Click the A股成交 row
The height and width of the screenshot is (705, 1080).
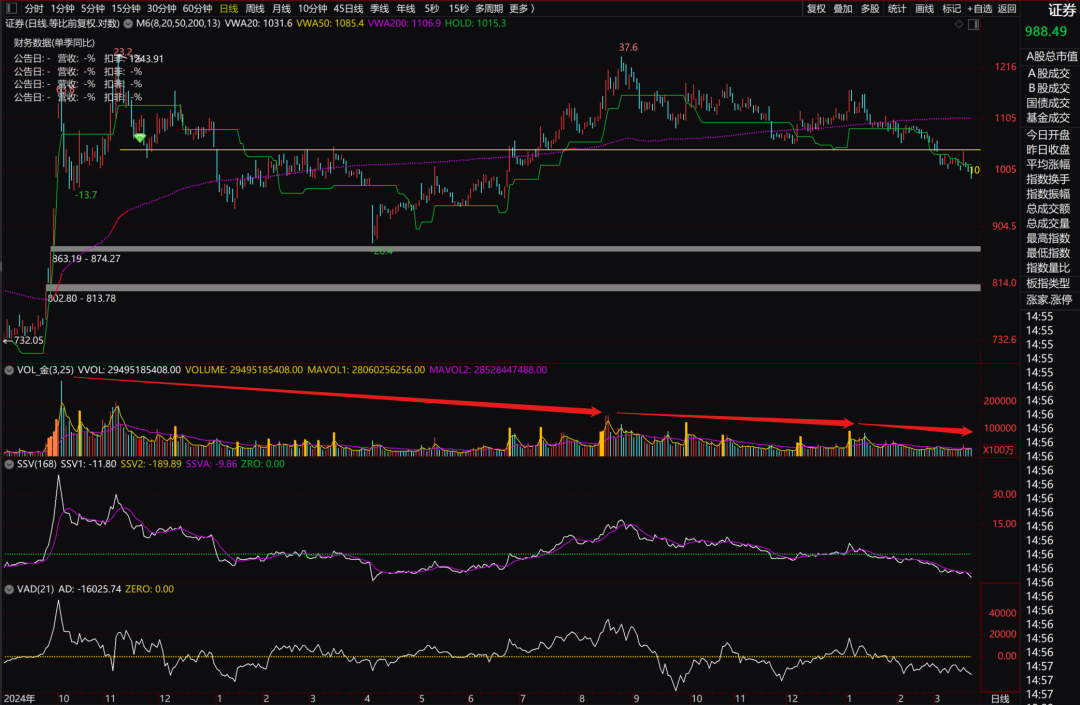tap(1050, 73)
